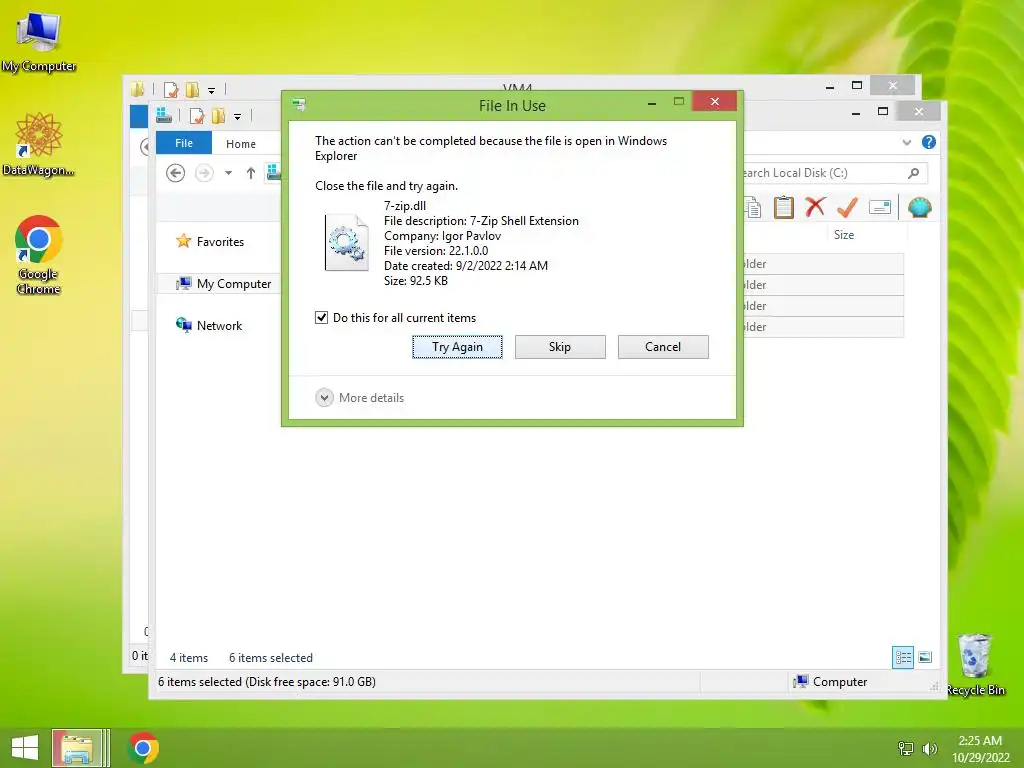Switch to the Home ribbon tab

(241, 144)
